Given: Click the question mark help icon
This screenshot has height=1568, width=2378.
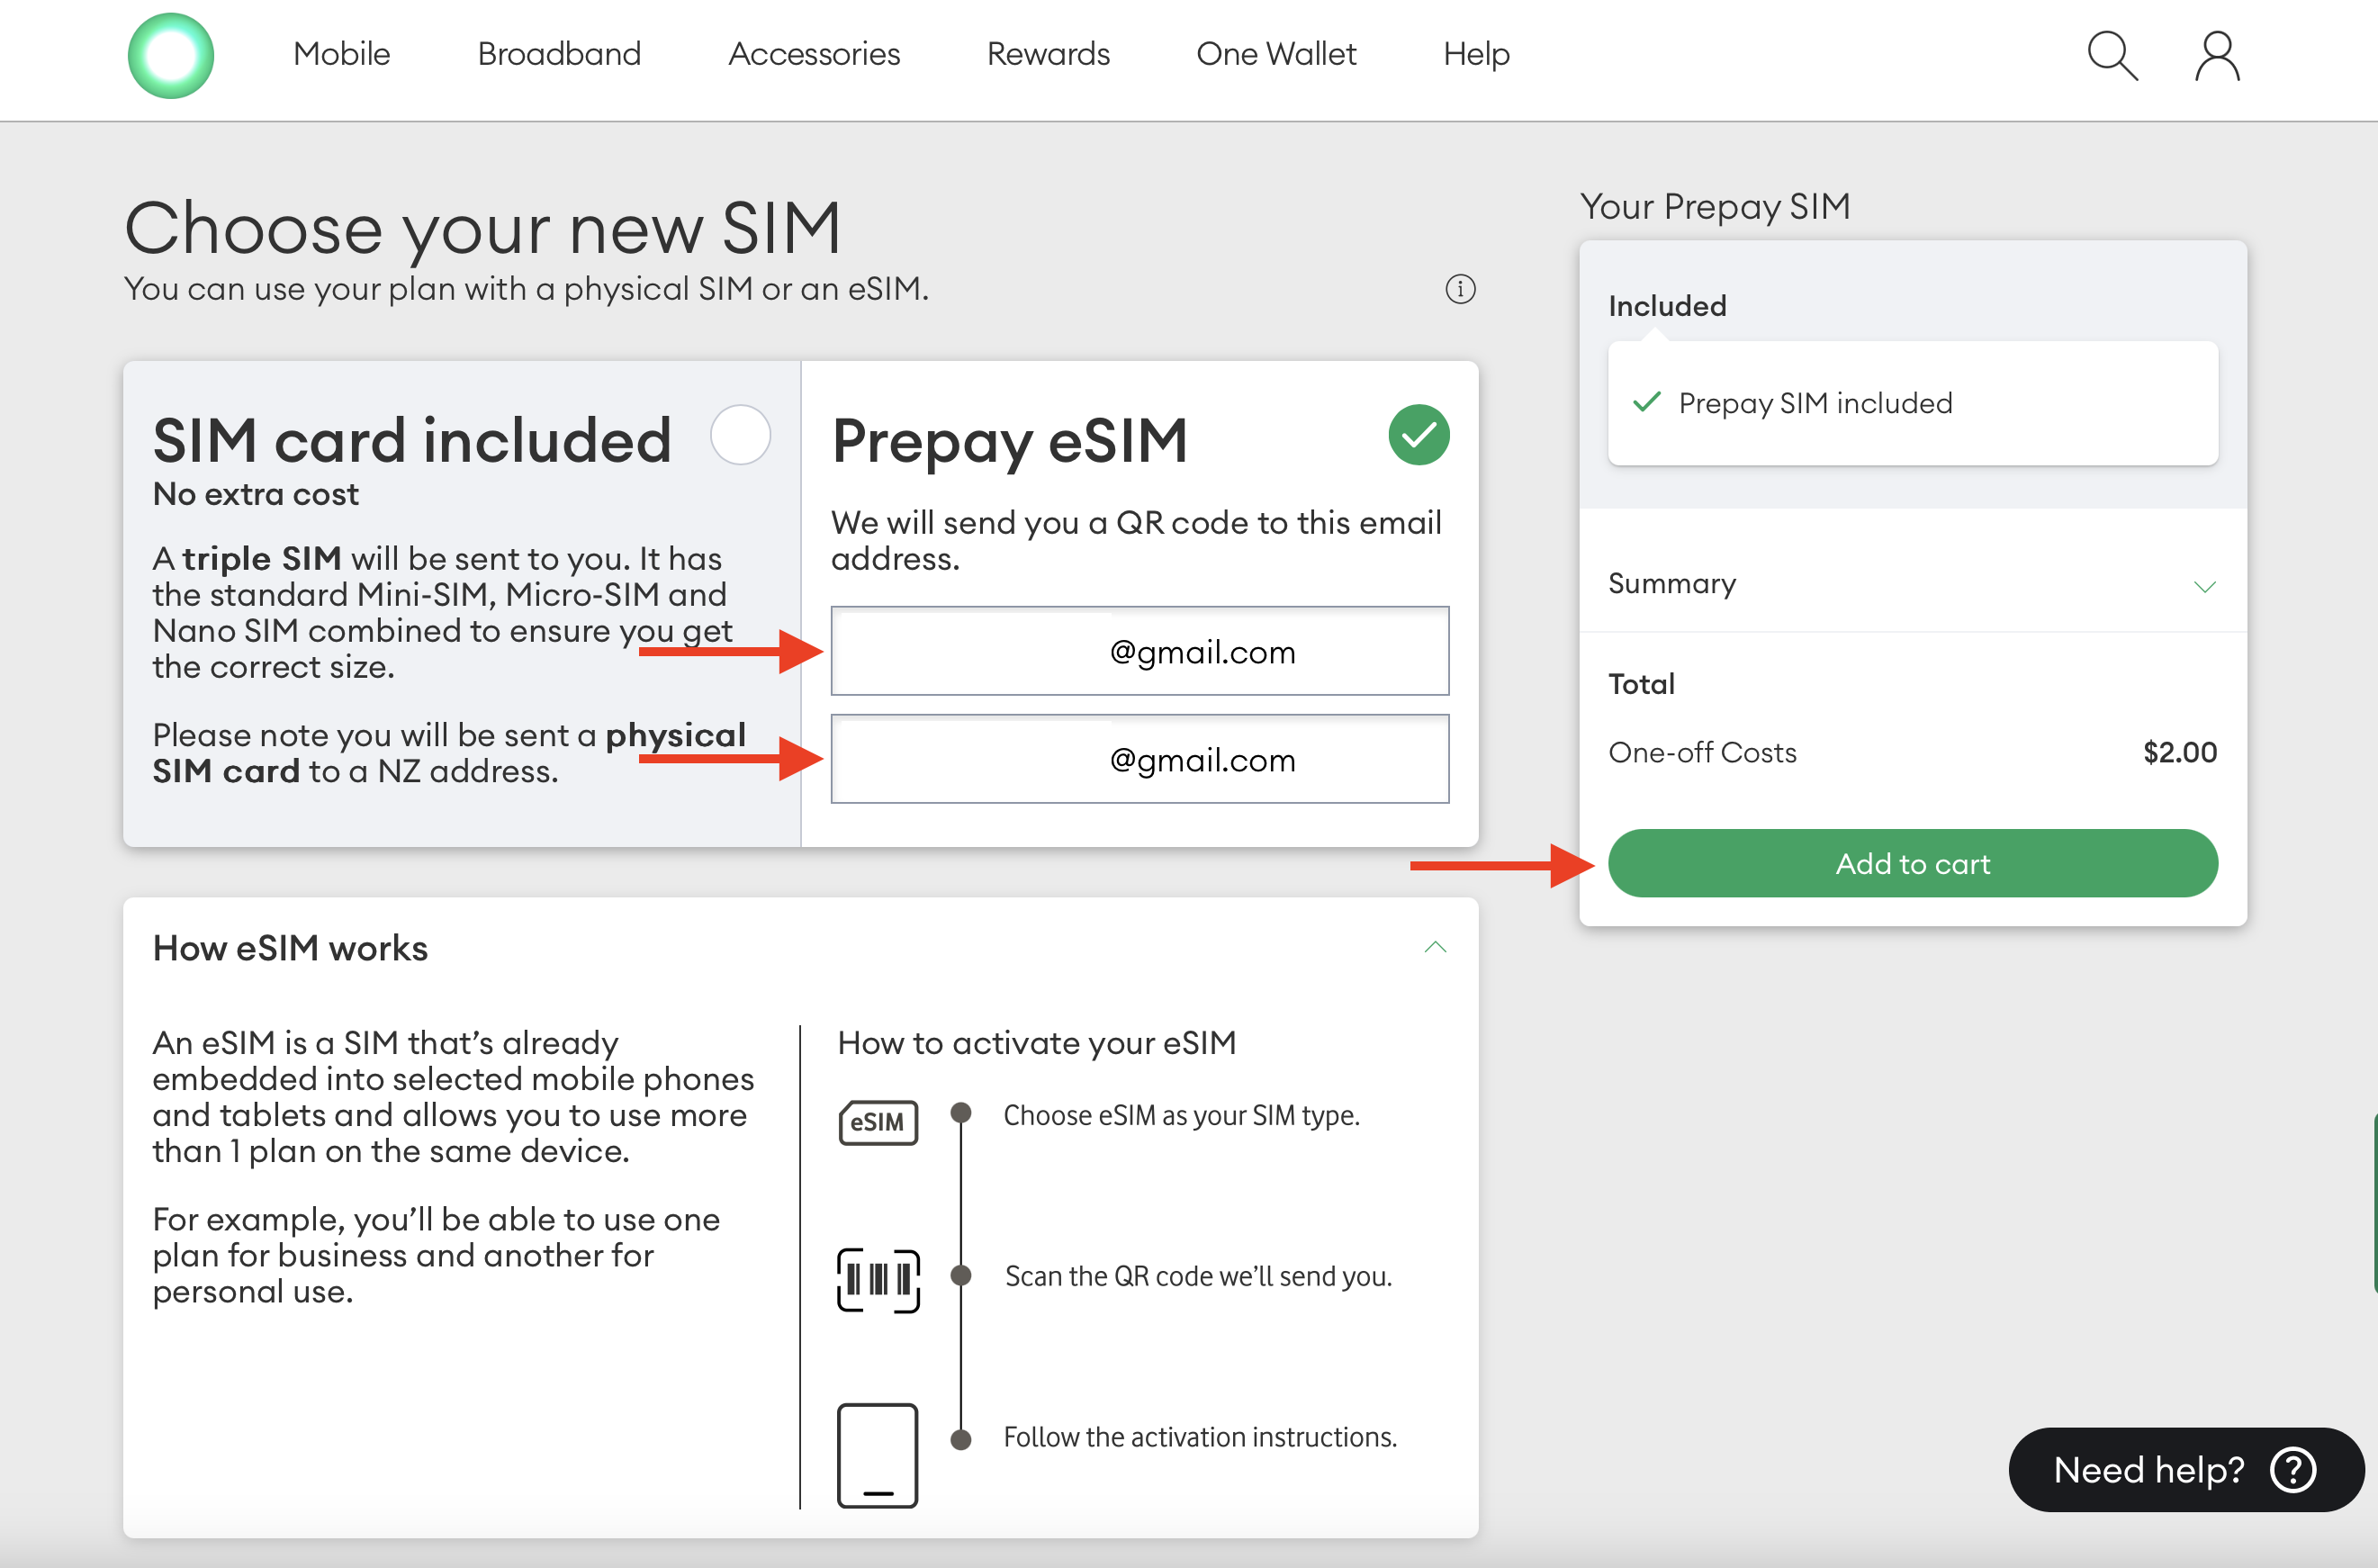Looking at the screenshot, I should 2293,1469.
